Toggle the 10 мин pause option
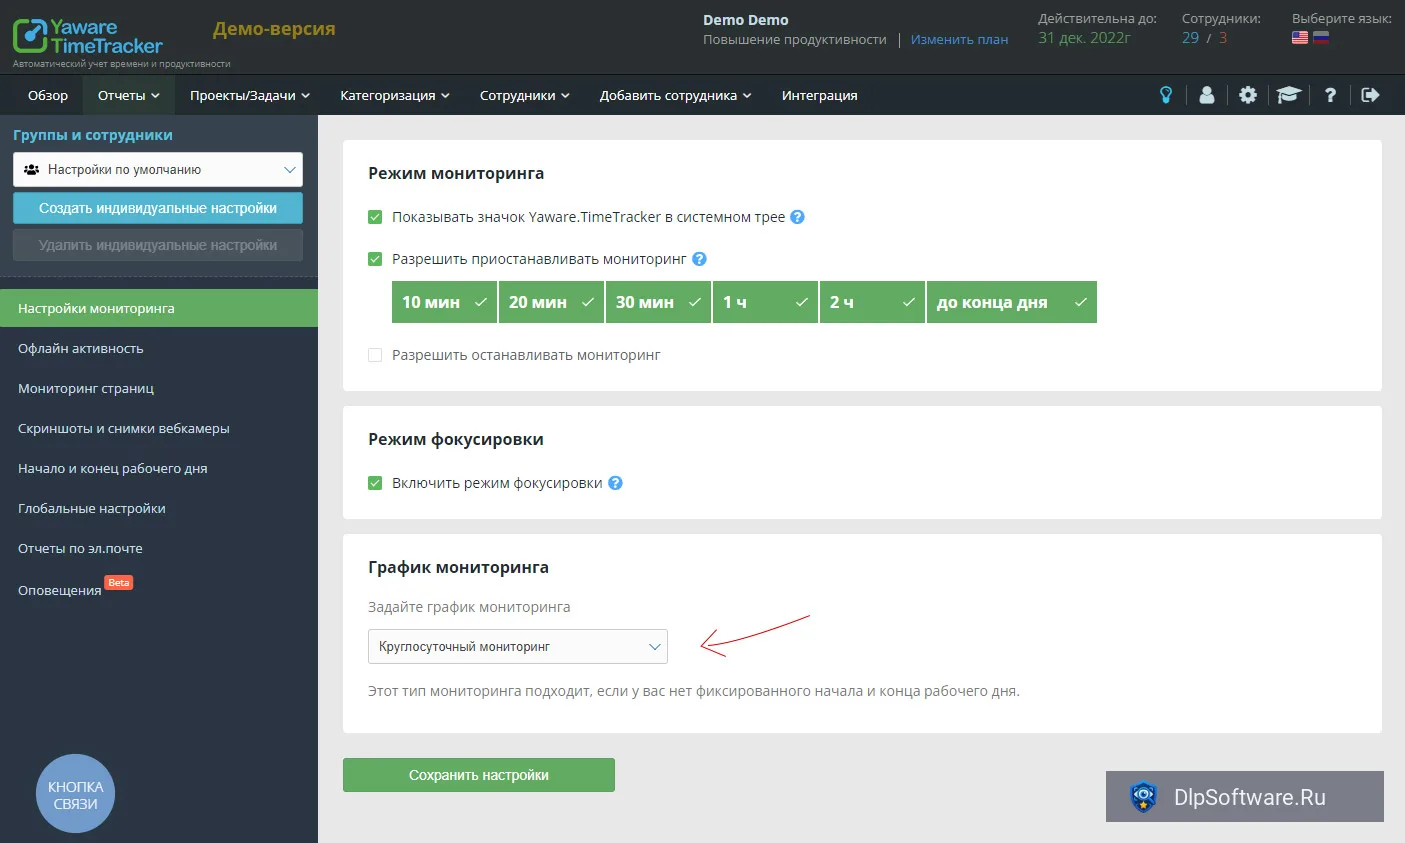 pos(444,302)
